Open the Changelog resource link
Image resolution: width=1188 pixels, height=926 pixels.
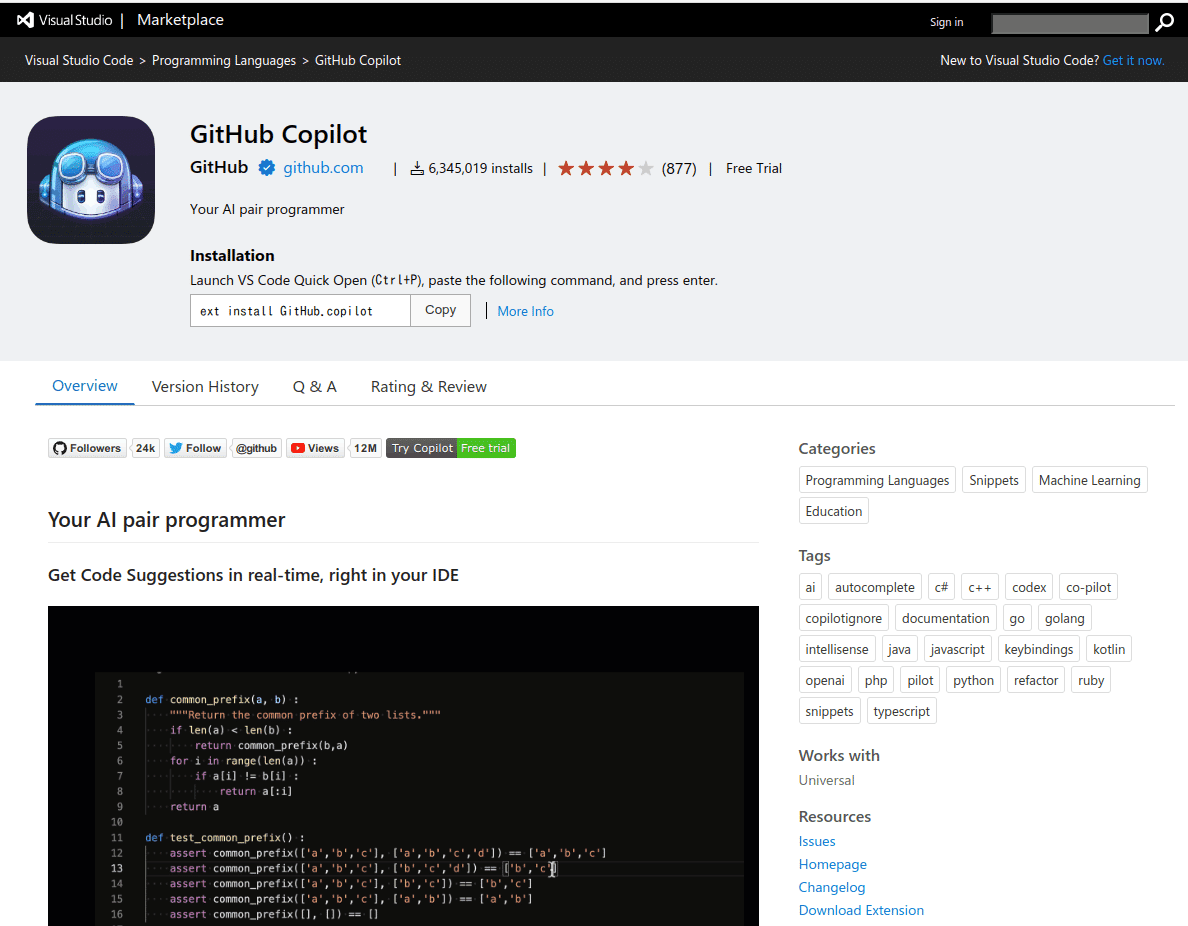coord(831,887)
